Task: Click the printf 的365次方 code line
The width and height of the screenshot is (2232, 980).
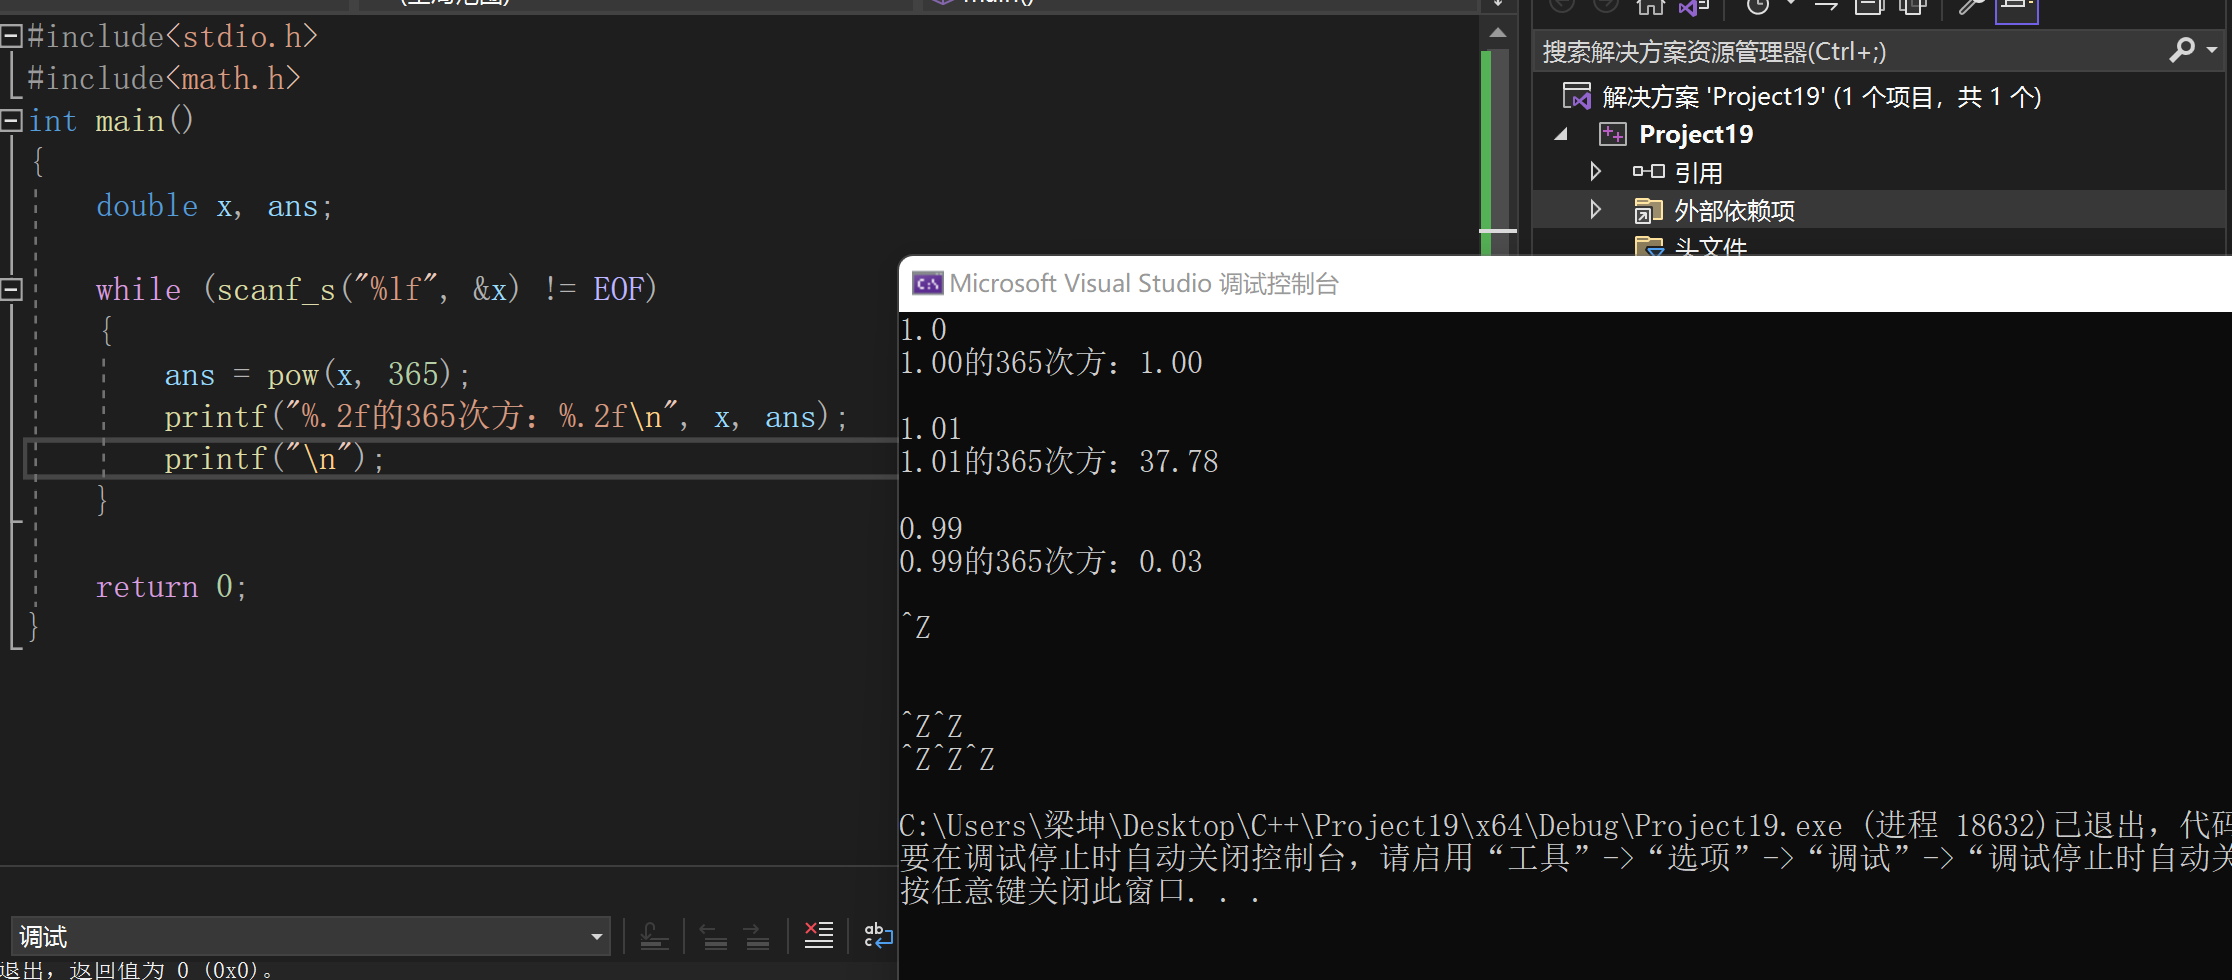Action: 506,416
